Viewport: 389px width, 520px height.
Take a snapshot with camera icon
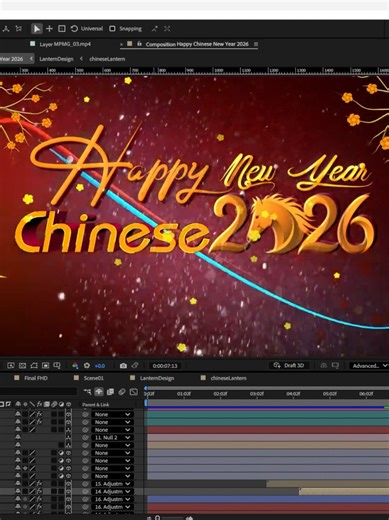(123, 366)
